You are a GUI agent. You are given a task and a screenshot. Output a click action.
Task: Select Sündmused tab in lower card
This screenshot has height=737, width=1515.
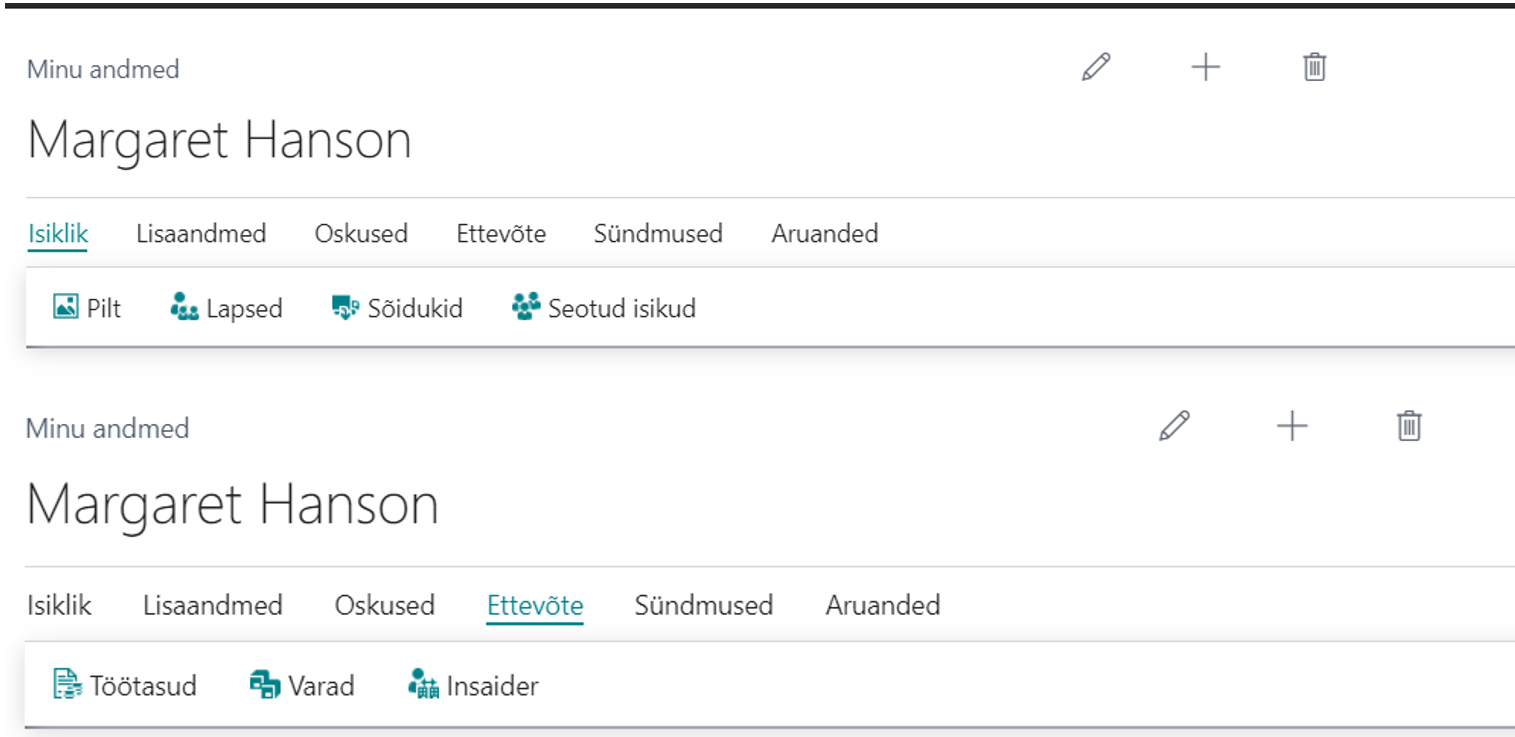click(704, 605)
